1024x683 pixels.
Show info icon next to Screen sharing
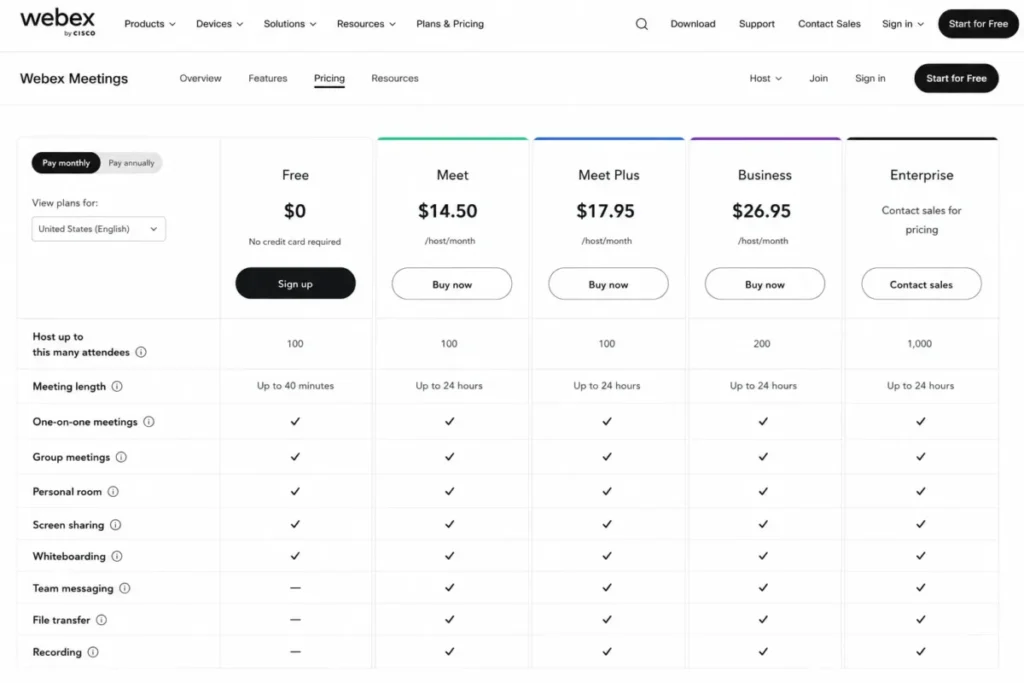click(x=116, y=525)
